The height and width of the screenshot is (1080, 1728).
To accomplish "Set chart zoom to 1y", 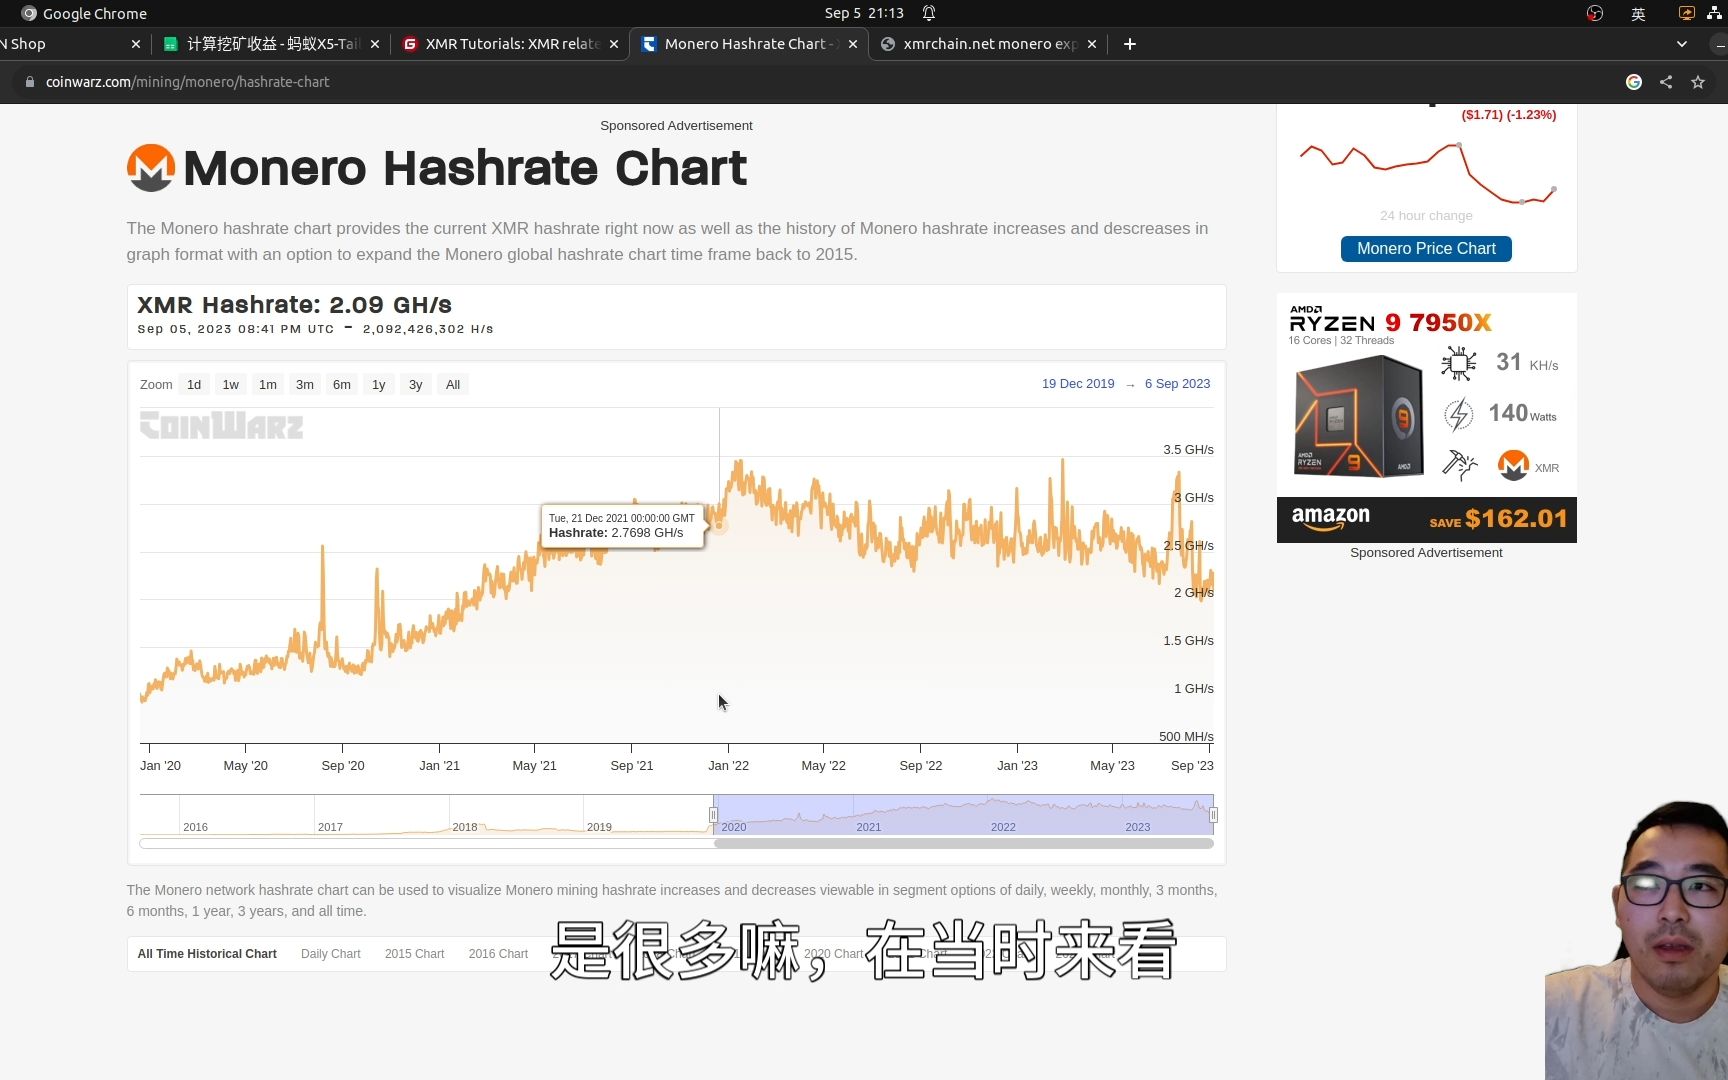I will (x=379, y=385).
